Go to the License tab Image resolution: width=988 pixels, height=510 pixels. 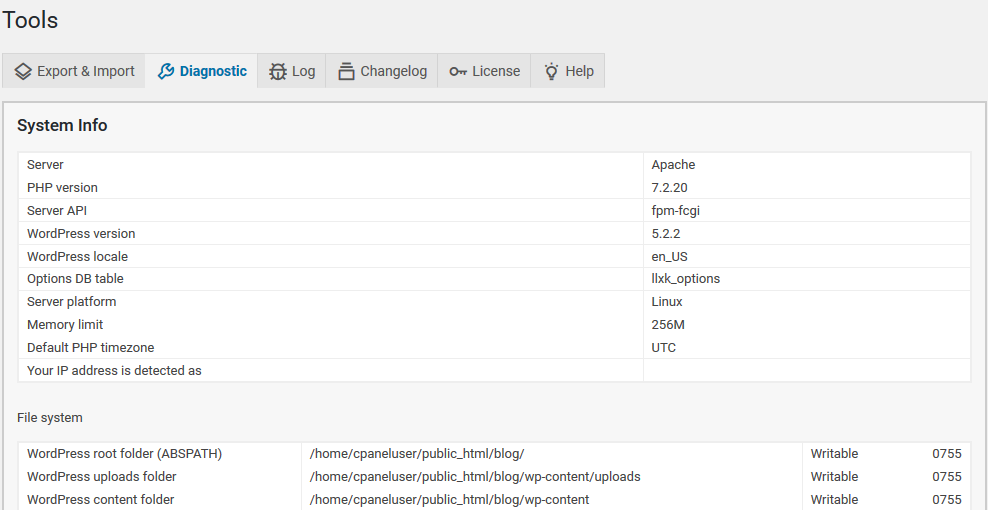point(496,71)
